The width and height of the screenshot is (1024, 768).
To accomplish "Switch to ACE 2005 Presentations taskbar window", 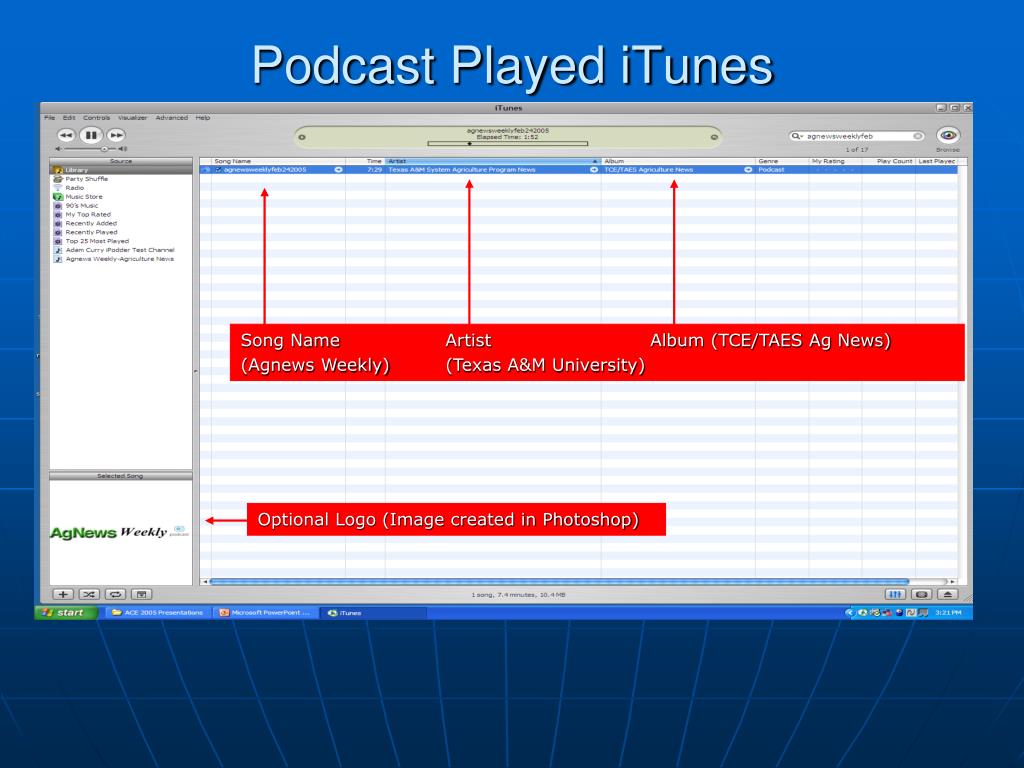I will click(158, 613).
